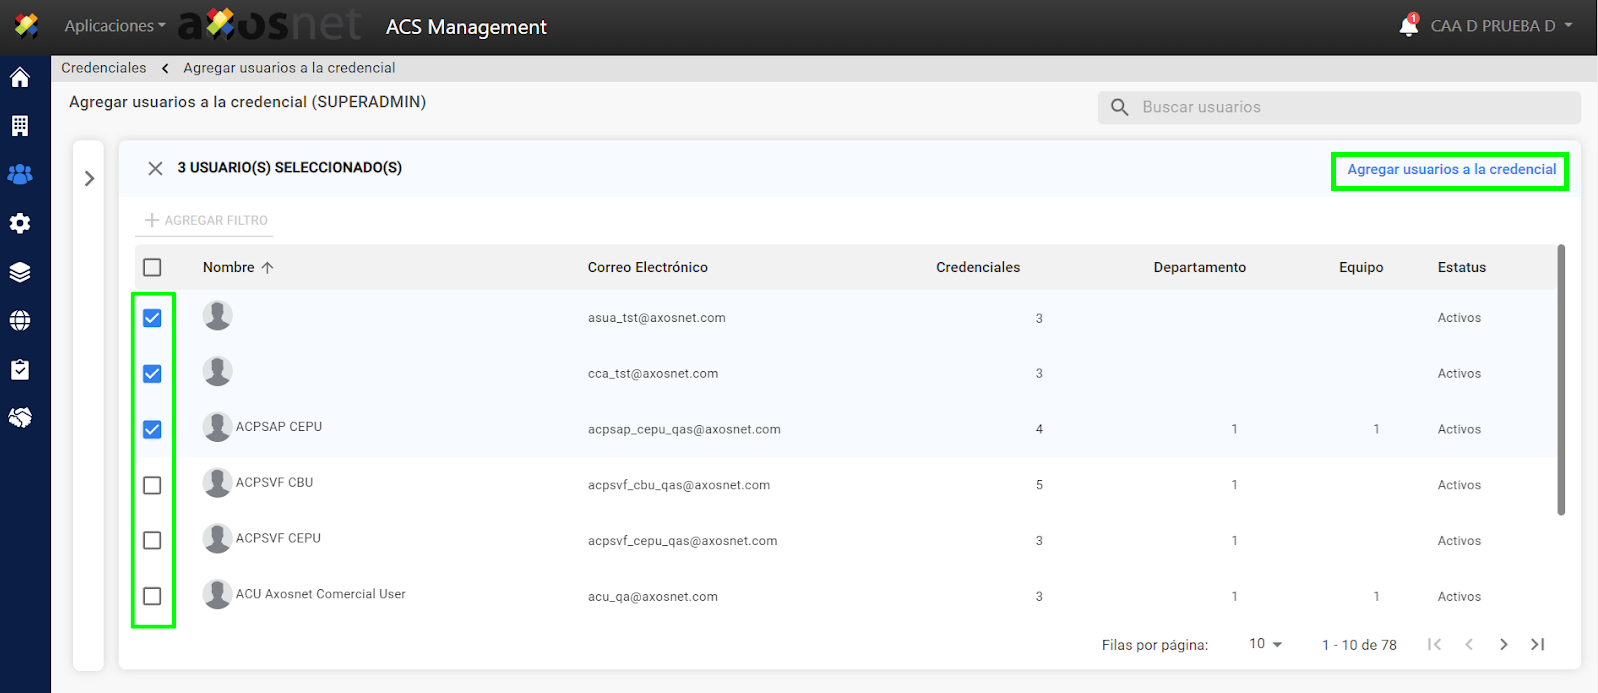Expand the CAA D PRUEBA D user menu

click(x=1501, y=26)
